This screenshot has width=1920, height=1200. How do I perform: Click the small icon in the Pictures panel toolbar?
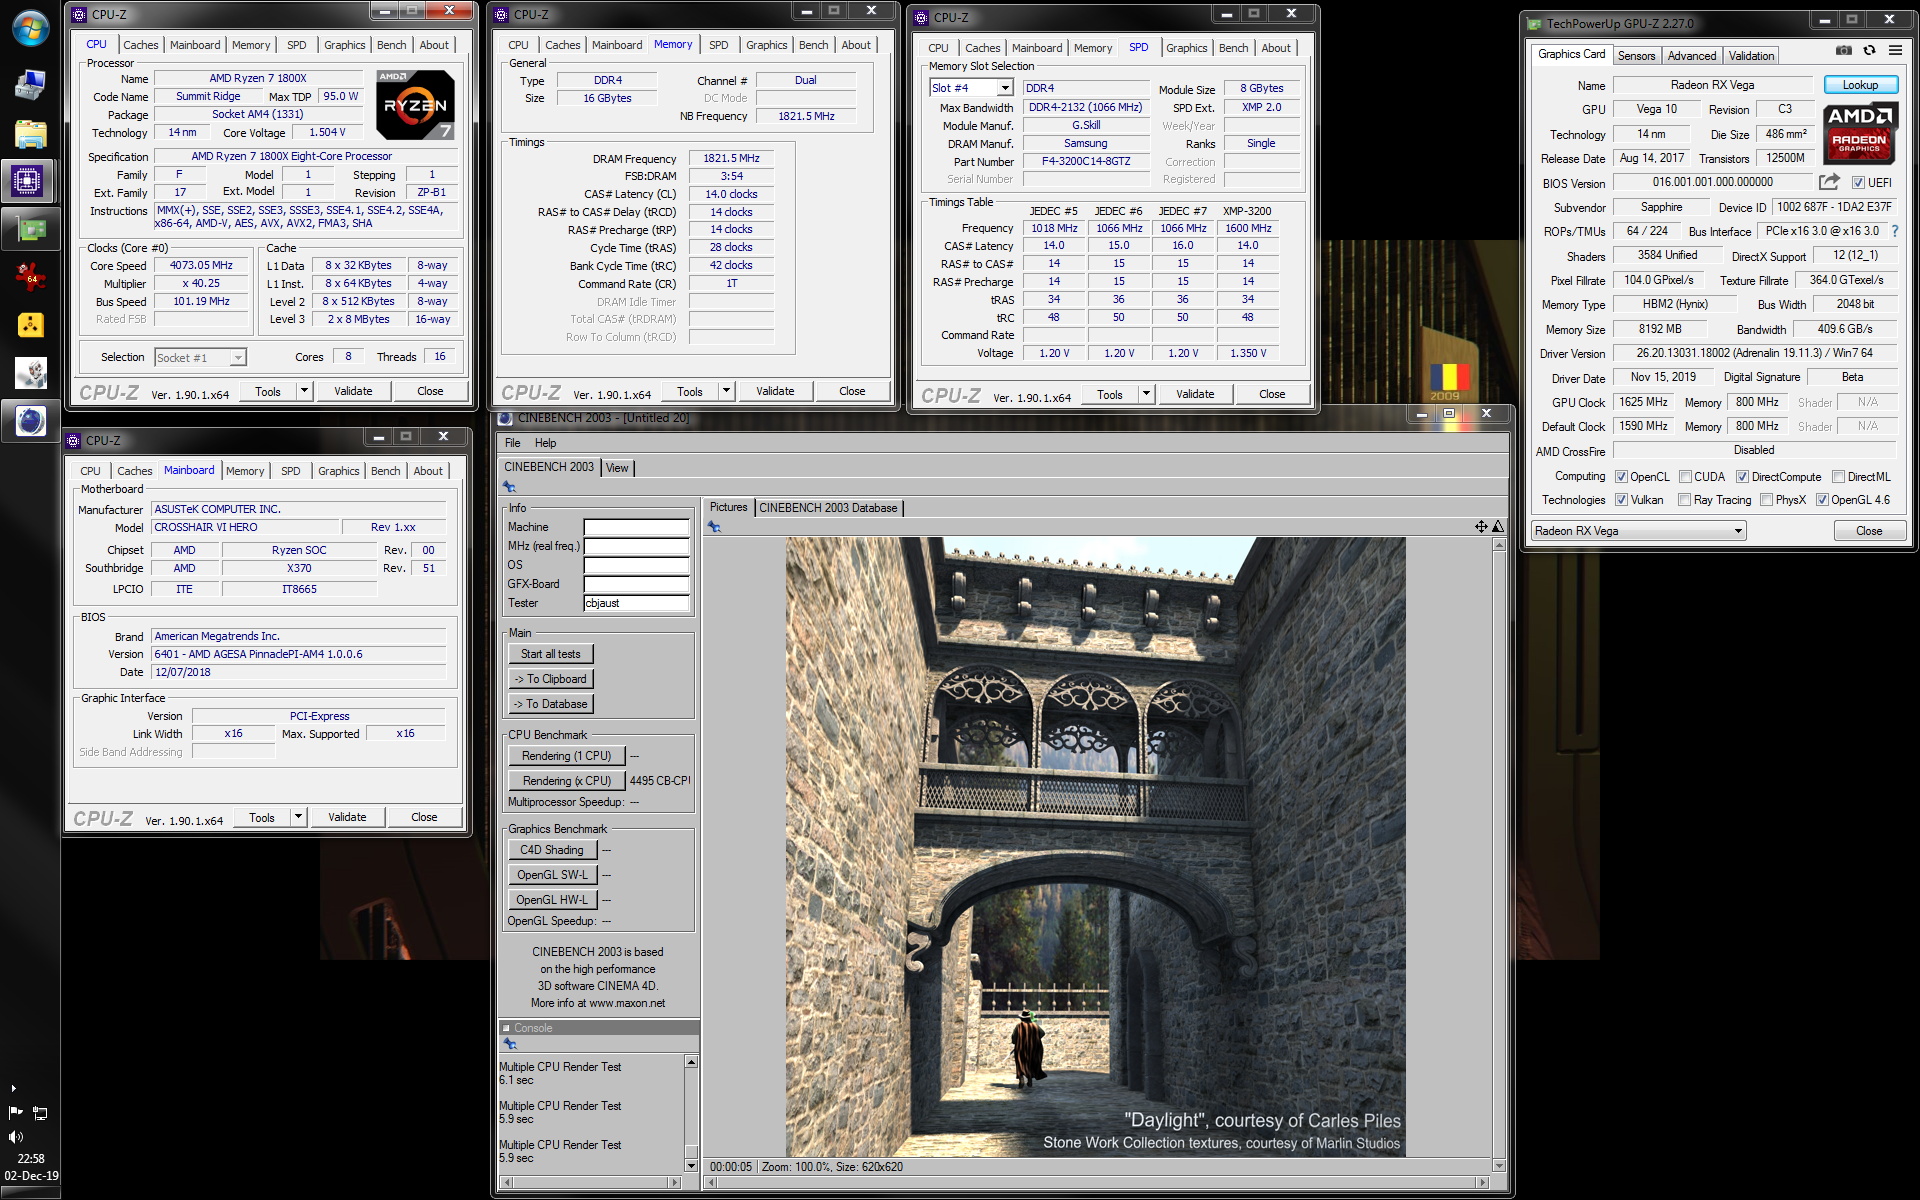coord(714,527)
